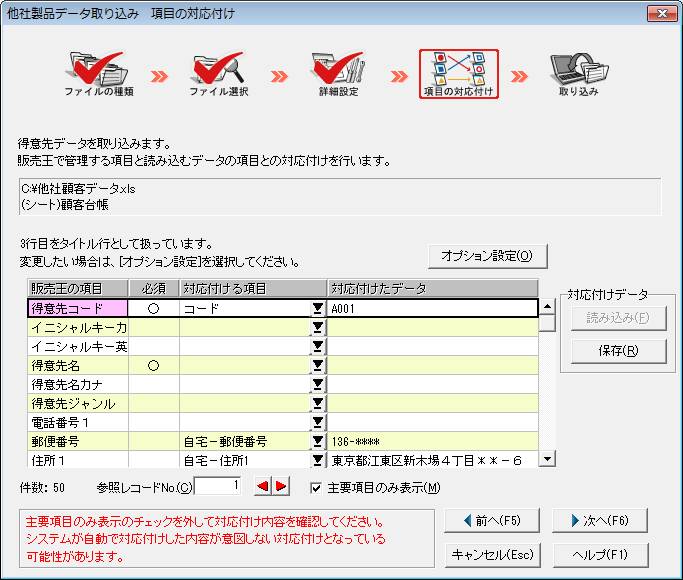The image size is (683, 580).
Task: Select the 得意先ジャンル cell
Action: pyautogui.click(x=78, y=403)
